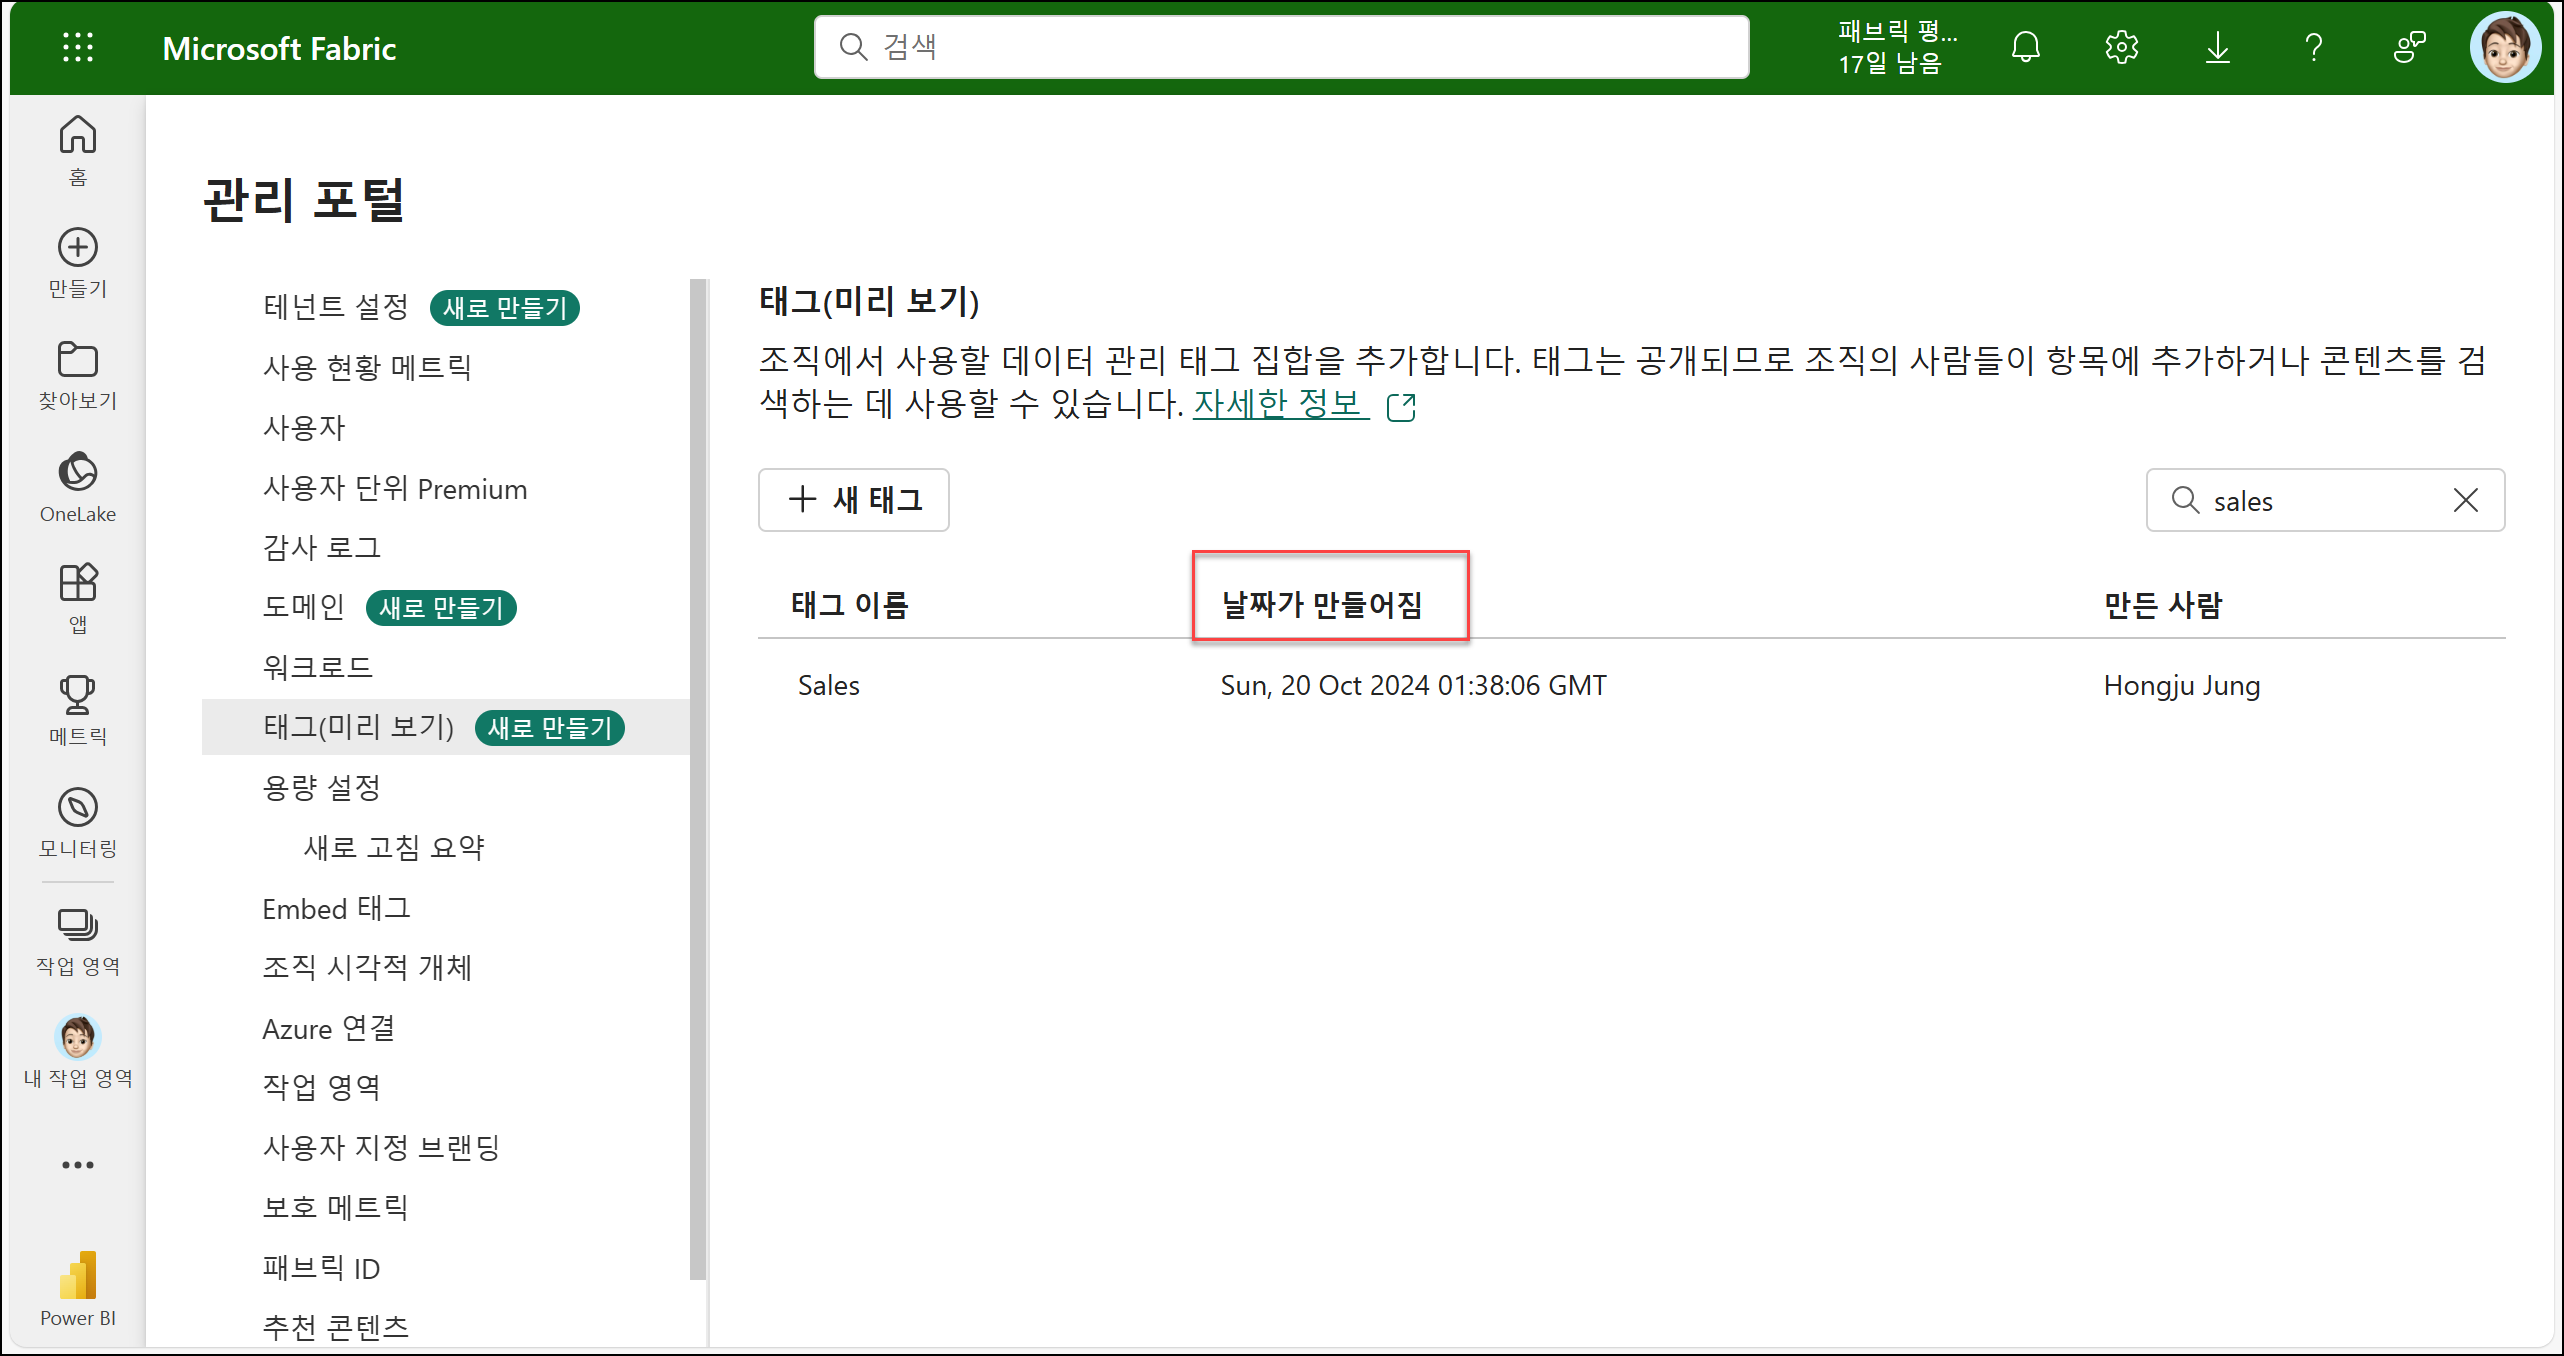This screenshot has width=2564, height=1356.
Task: Go to Home (홈) in the sidebar
Action: click(77, 150)
